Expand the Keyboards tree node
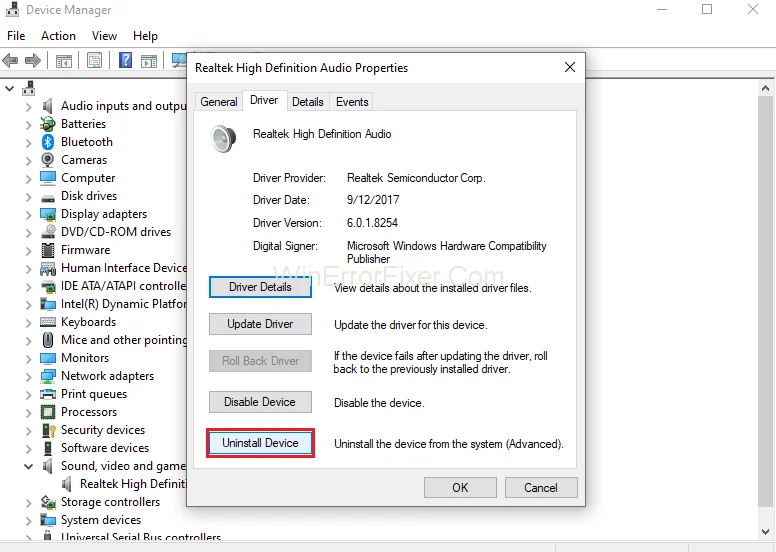This screenshot has width=776, height=552. pos(28,323)
